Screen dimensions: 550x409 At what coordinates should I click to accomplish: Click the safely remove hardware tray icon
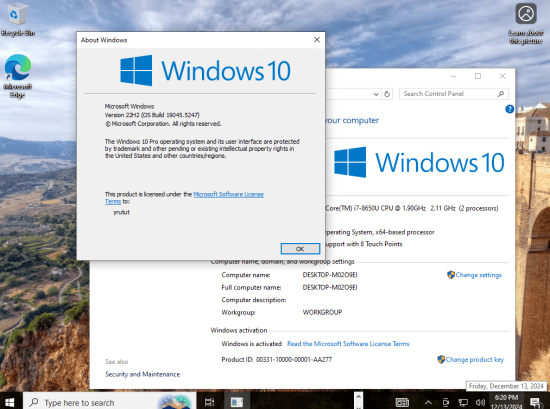click(x=446, y=402)
